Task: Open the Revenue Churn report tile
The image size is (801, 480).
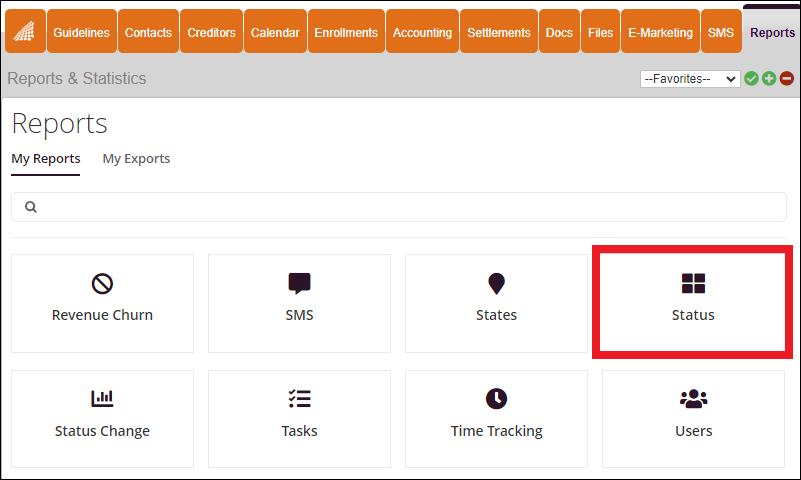Action: [102, 303]
